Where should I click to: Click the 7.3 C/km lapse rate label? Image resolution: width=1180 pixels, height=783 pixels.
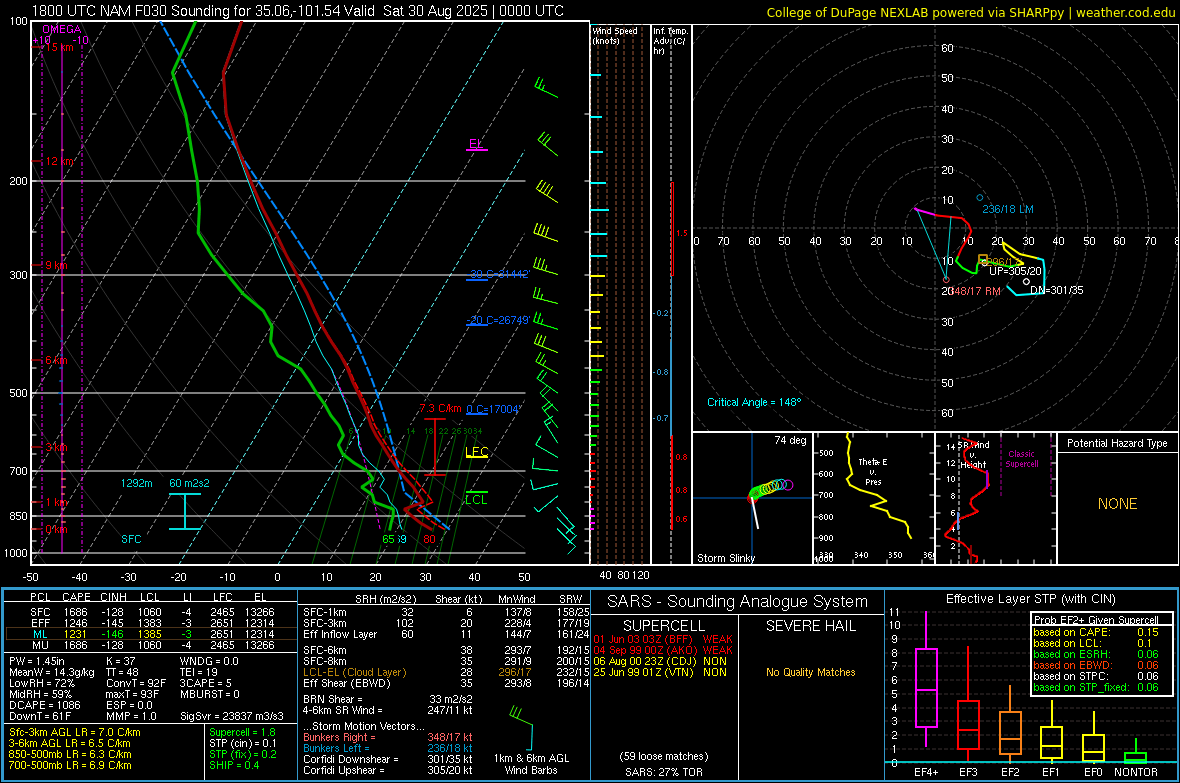tap(440, 409)
